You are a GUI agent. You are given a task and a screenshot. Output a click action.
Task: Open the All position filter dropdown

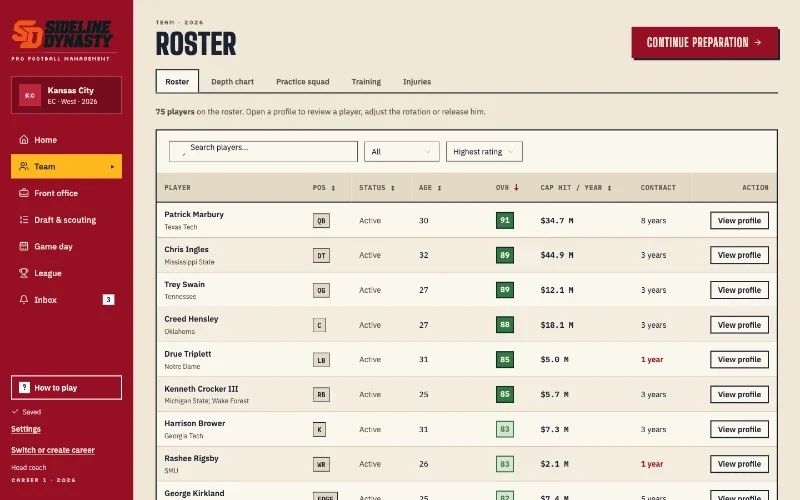[402, 152]
